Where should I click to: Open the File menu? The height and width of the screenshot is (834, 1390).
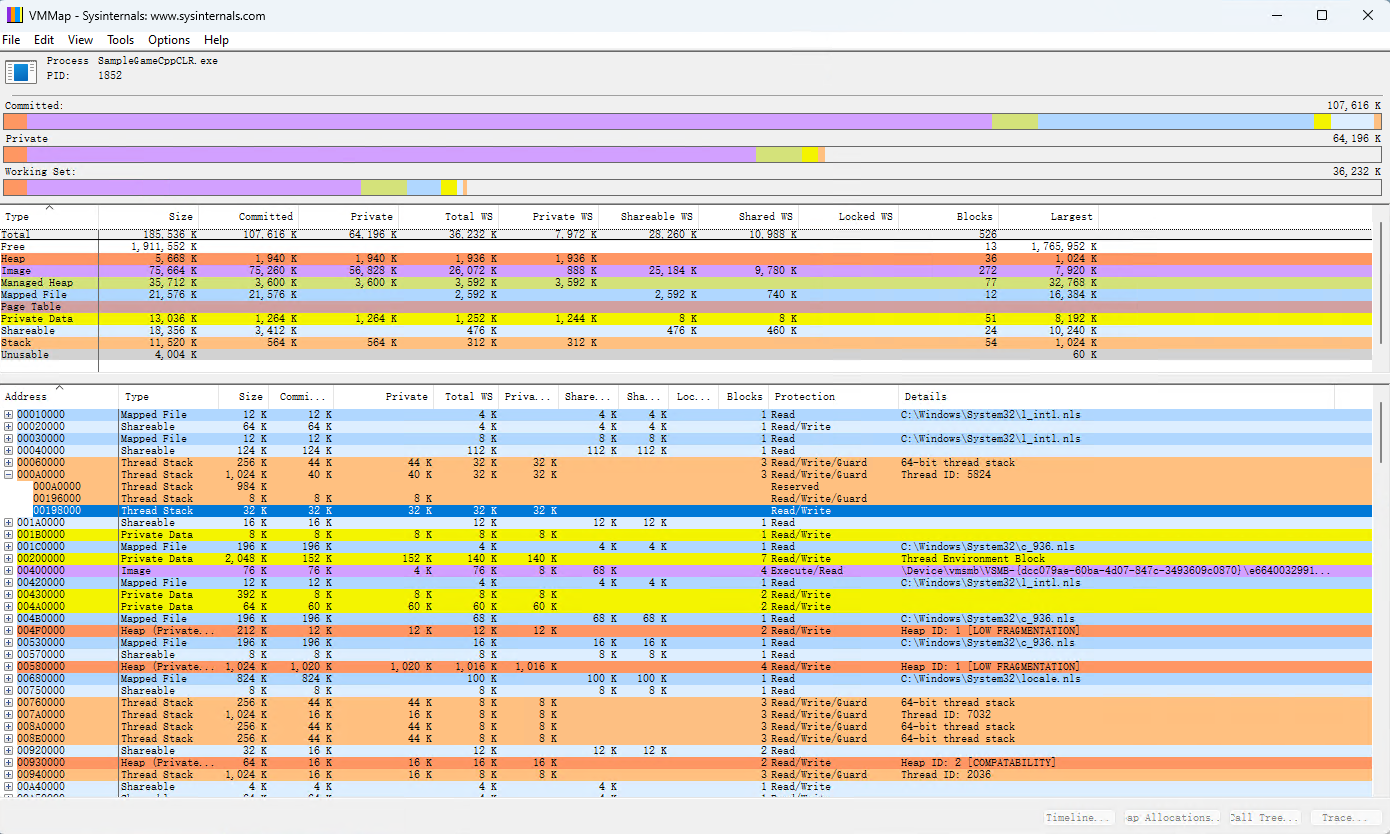[x=11, y=40]
